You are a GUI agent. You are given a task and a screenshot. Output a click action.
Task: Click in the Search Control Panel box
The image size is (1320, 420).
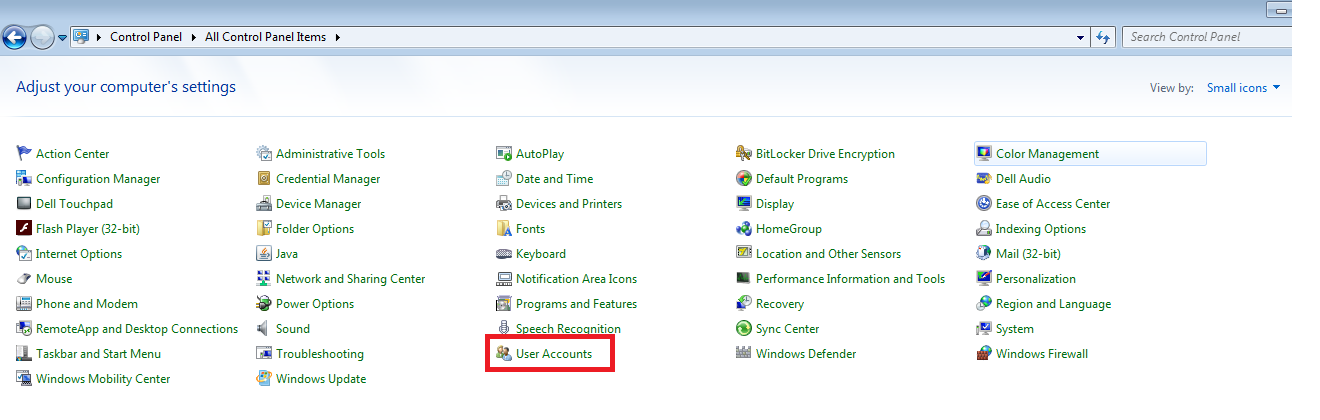1208,37
